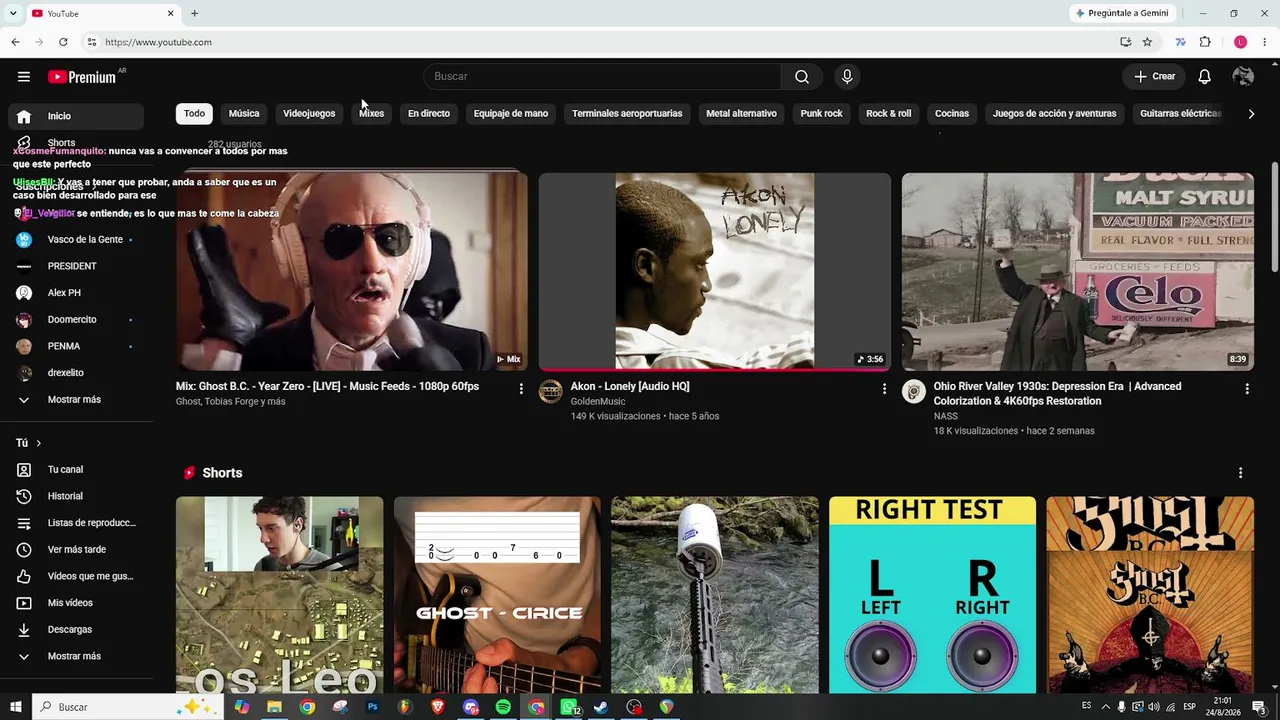
Task: Open File Explorer from the taskbar
Action: (x=274, y=707)
